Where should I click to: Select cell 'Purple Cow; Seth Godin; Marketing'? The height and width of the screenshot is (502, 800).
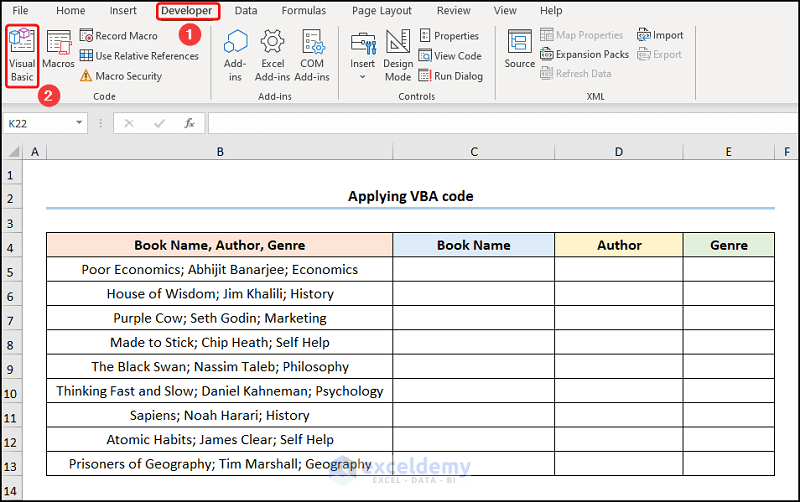tap(220, 318)
